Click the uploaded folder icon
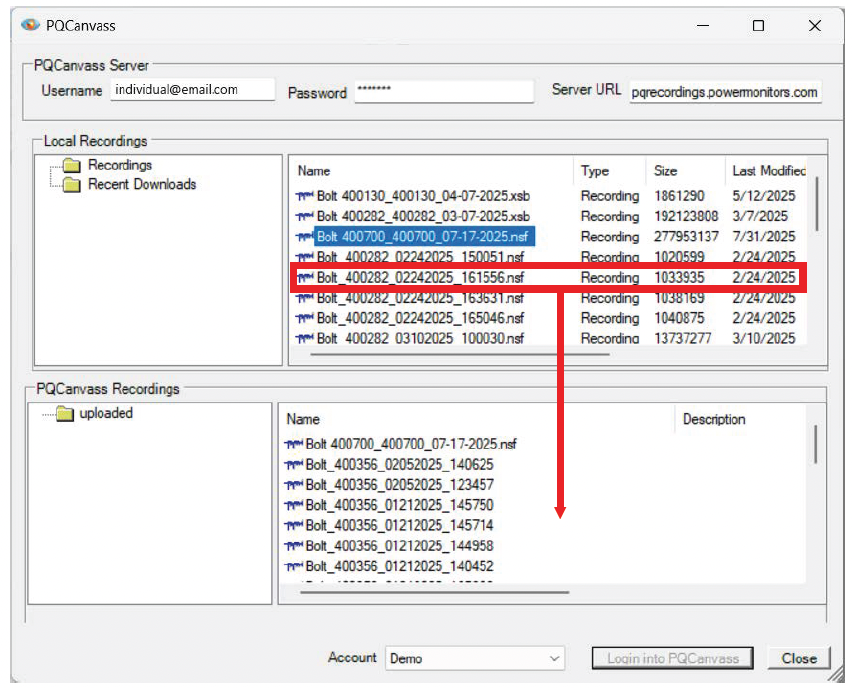852x688 pixels. pyautogui.click(x=64, y=413)
